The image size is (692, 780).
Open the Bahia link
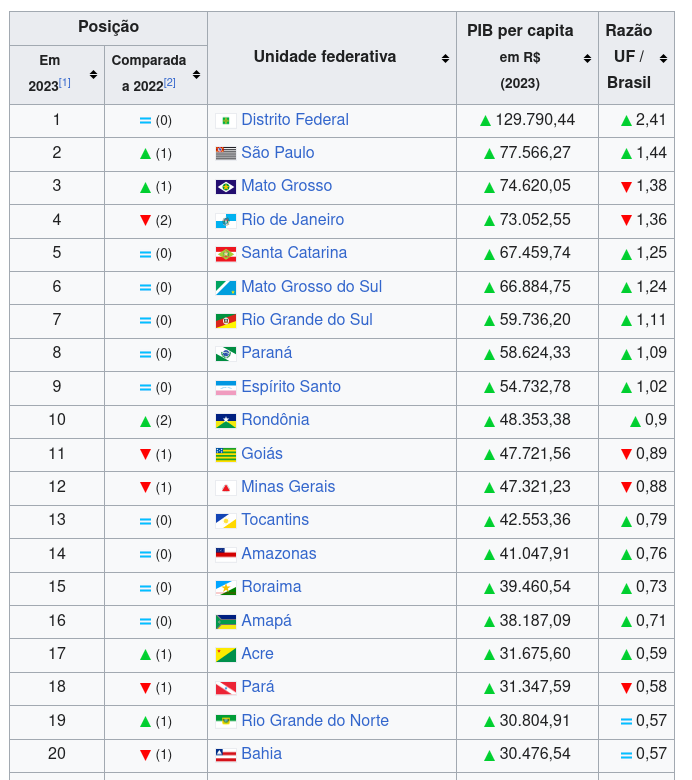pos(262,754)
